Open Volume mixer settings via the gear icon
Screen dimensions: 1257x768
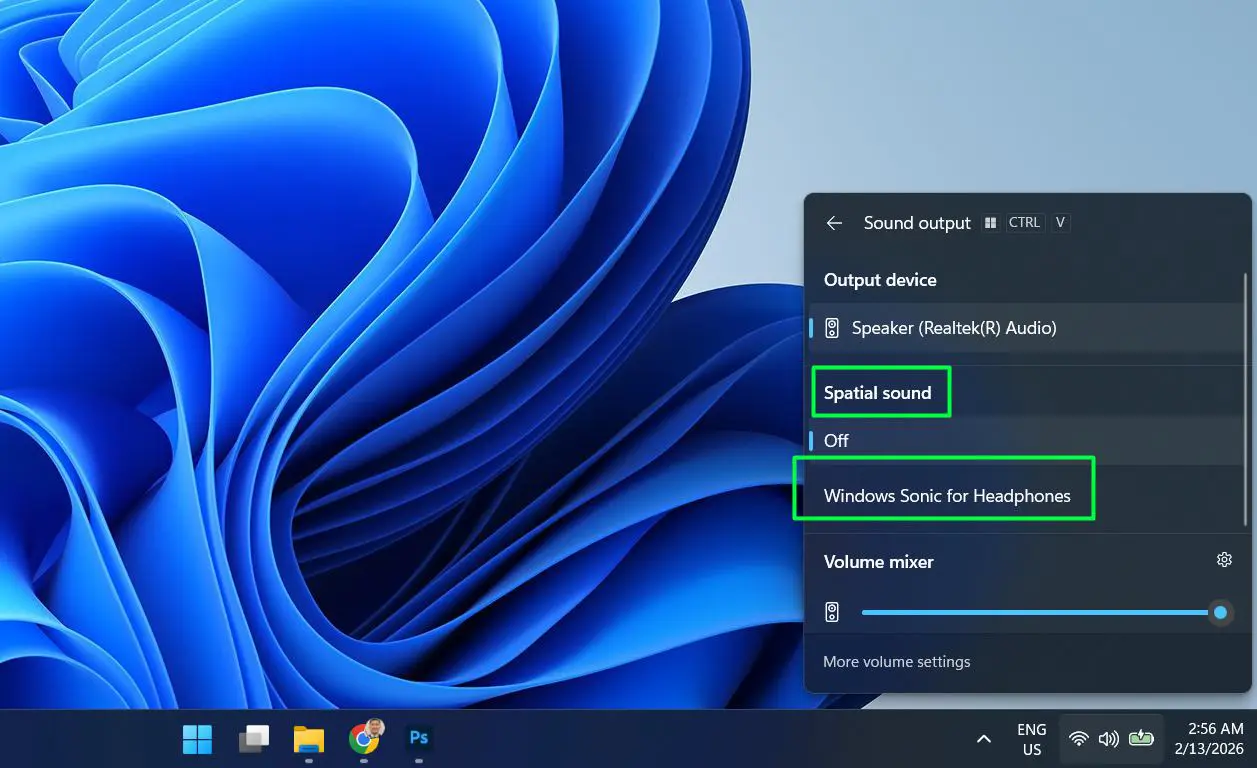[1224, 559]
